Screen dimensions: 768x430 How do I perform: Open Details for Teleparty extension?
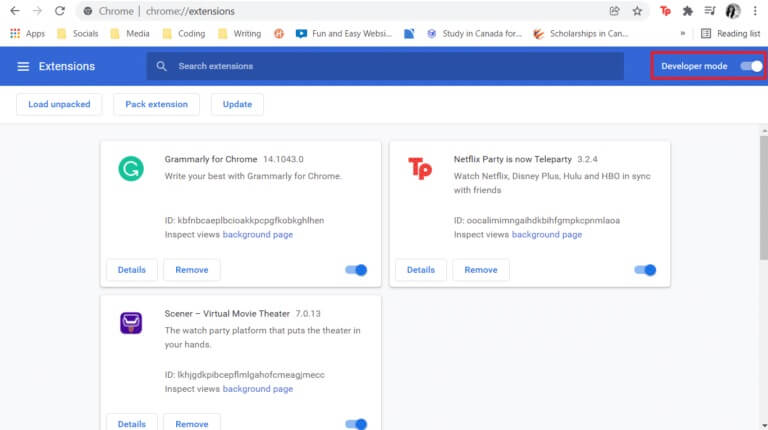click(x=421, y=270)
